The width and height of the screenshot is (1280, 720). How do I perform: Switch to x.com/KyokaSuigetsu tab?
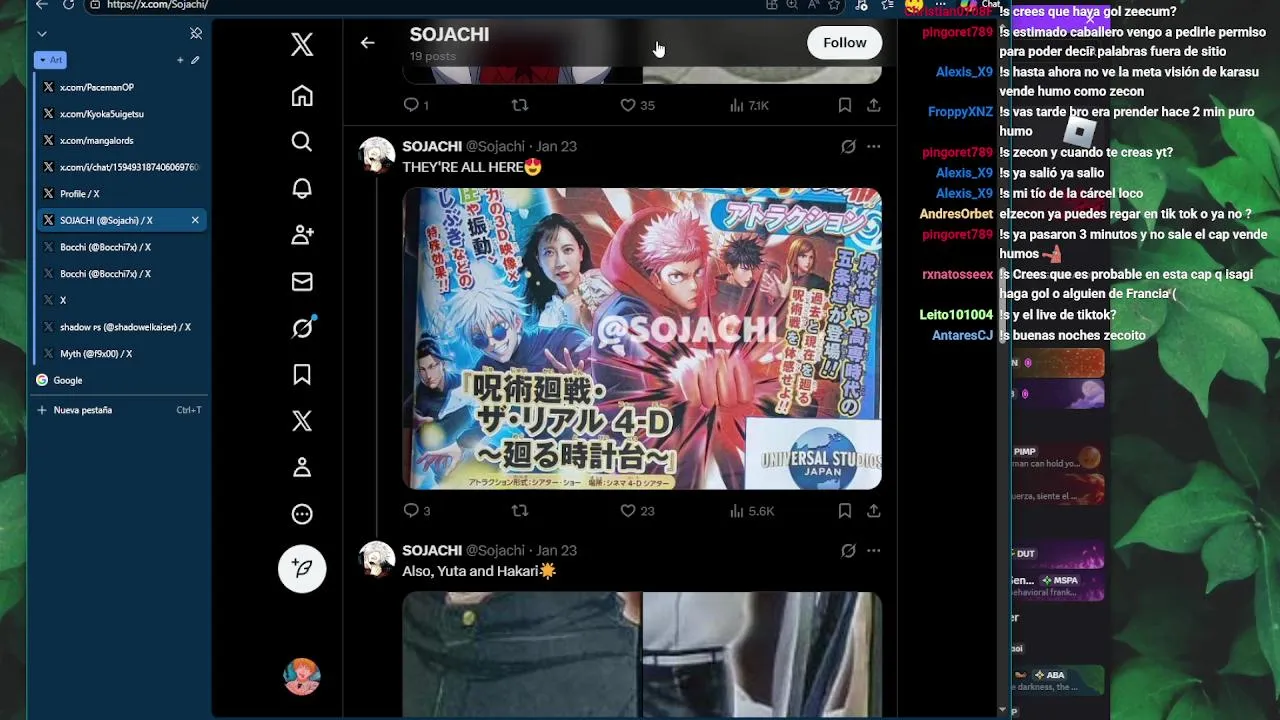click(x=121, y=114)
